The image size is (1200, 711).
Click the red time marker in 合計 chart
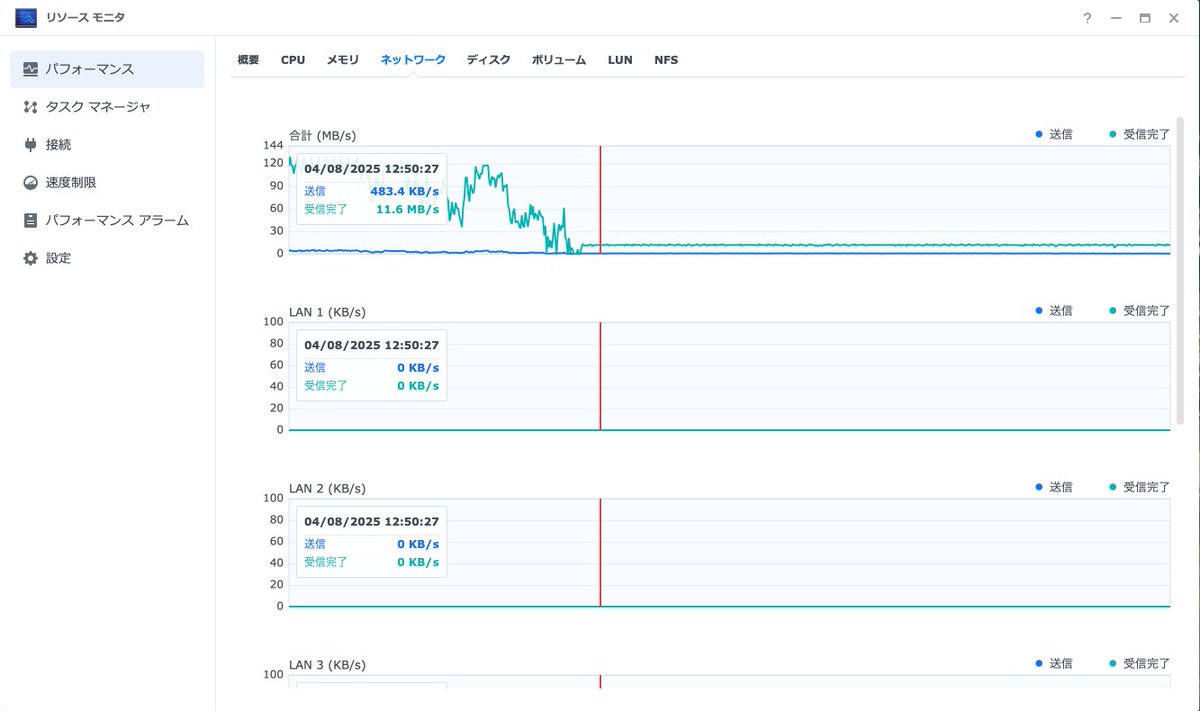coord(600,199)
